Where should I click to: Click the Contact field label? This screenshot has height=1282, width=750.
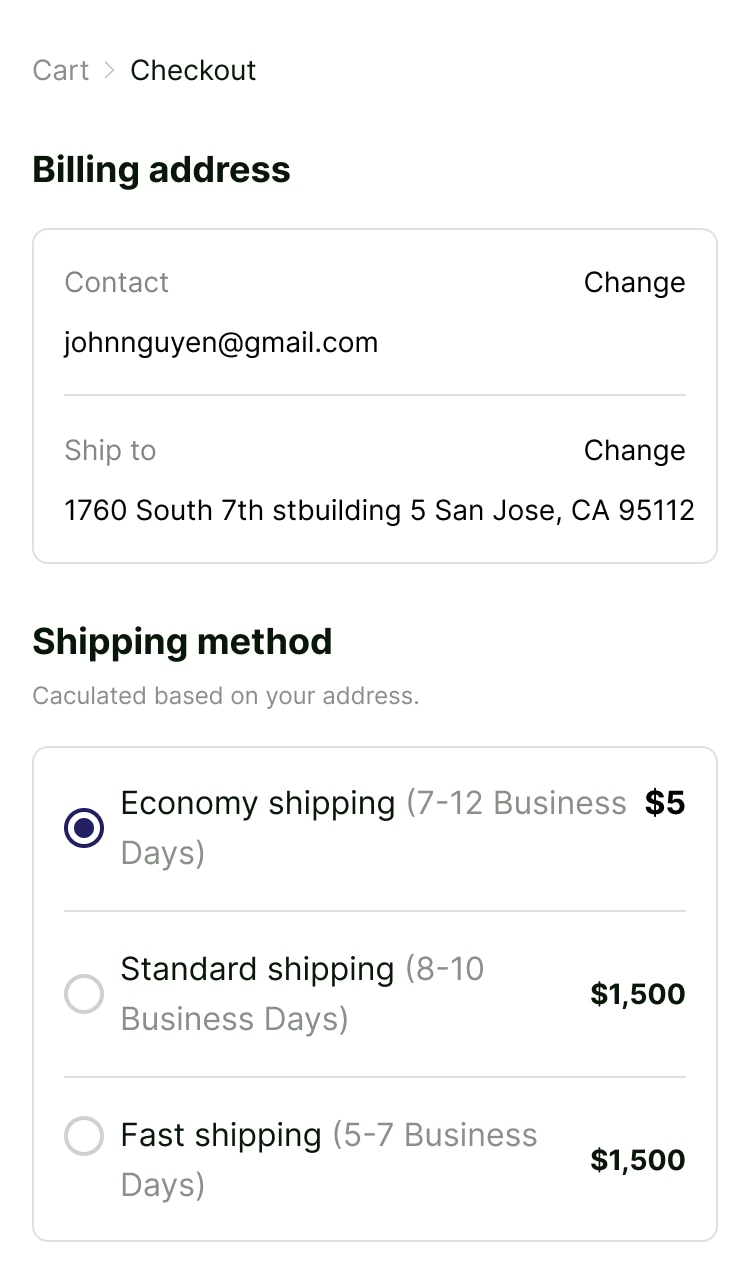coord(117,283)
